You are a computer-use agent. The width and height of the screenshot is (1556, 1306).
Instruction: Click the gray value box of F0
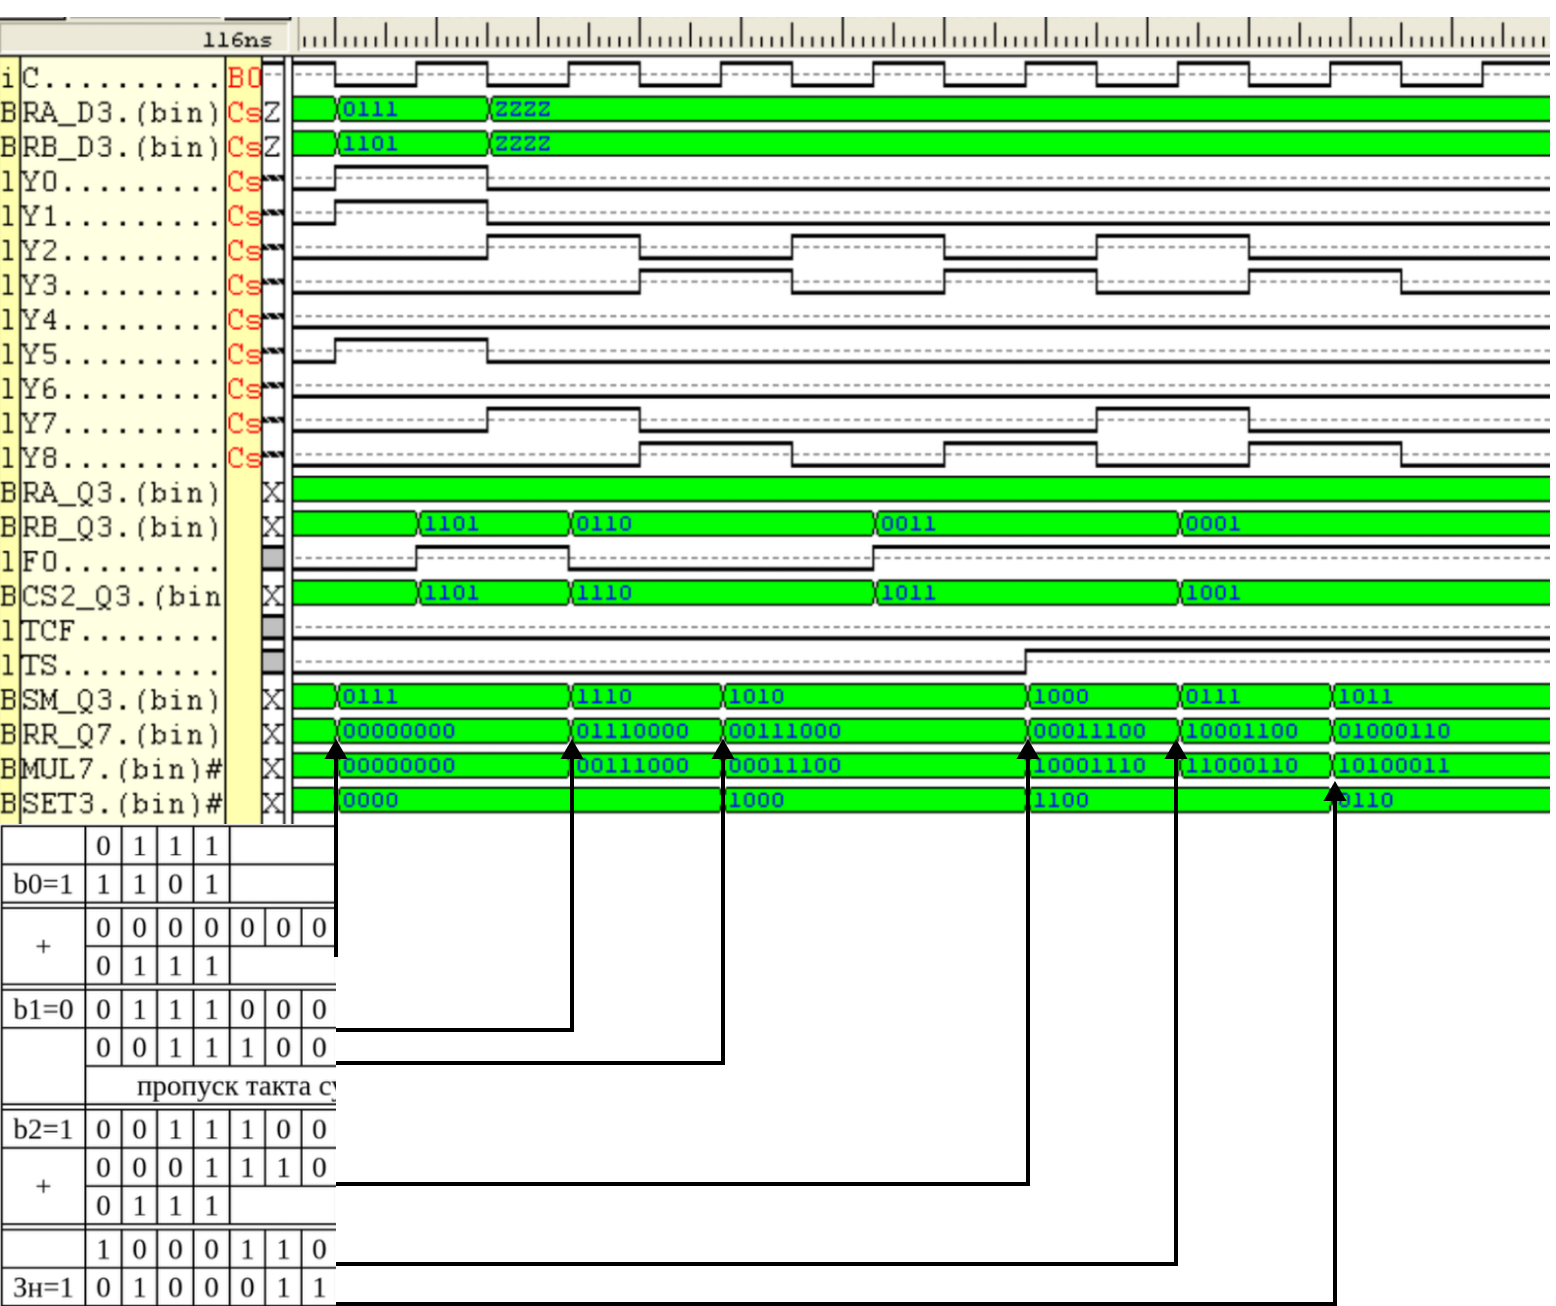tap(273, 562)
